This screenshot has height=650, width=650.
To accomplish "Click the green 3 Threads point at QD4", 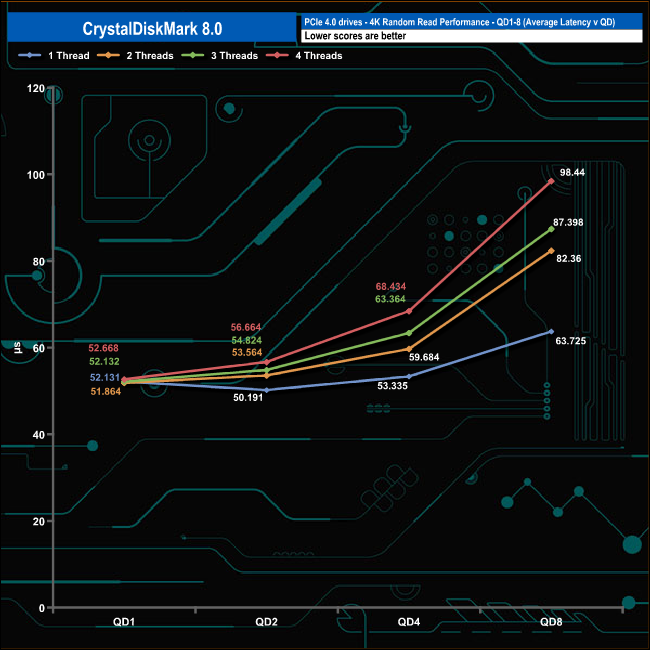I will coord(409,333).
